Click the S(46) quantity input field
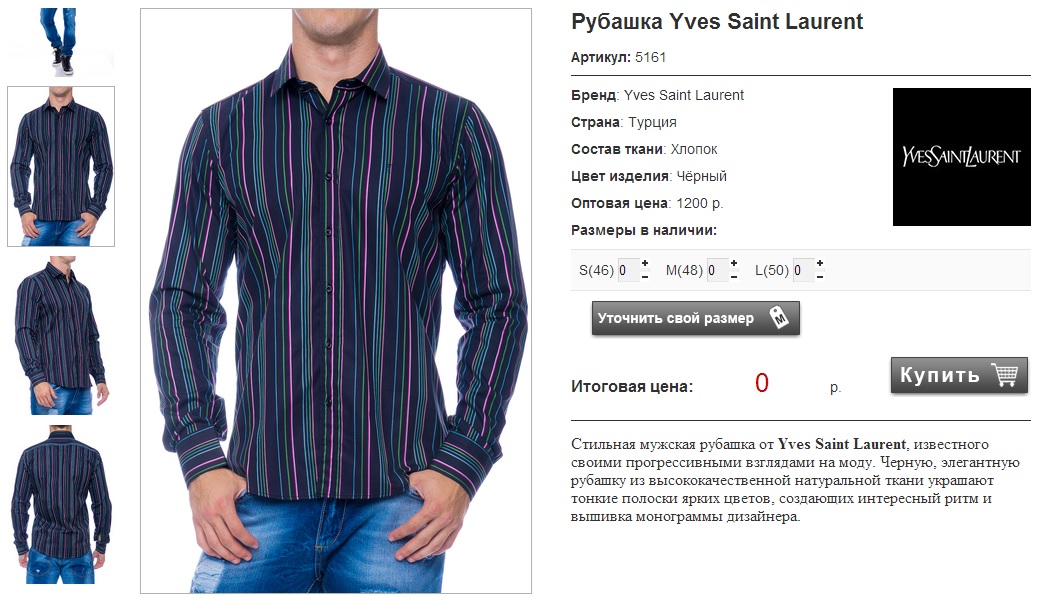Image resolution: width=1038 pixels, height=598 pixels. [x=628, y=270]
